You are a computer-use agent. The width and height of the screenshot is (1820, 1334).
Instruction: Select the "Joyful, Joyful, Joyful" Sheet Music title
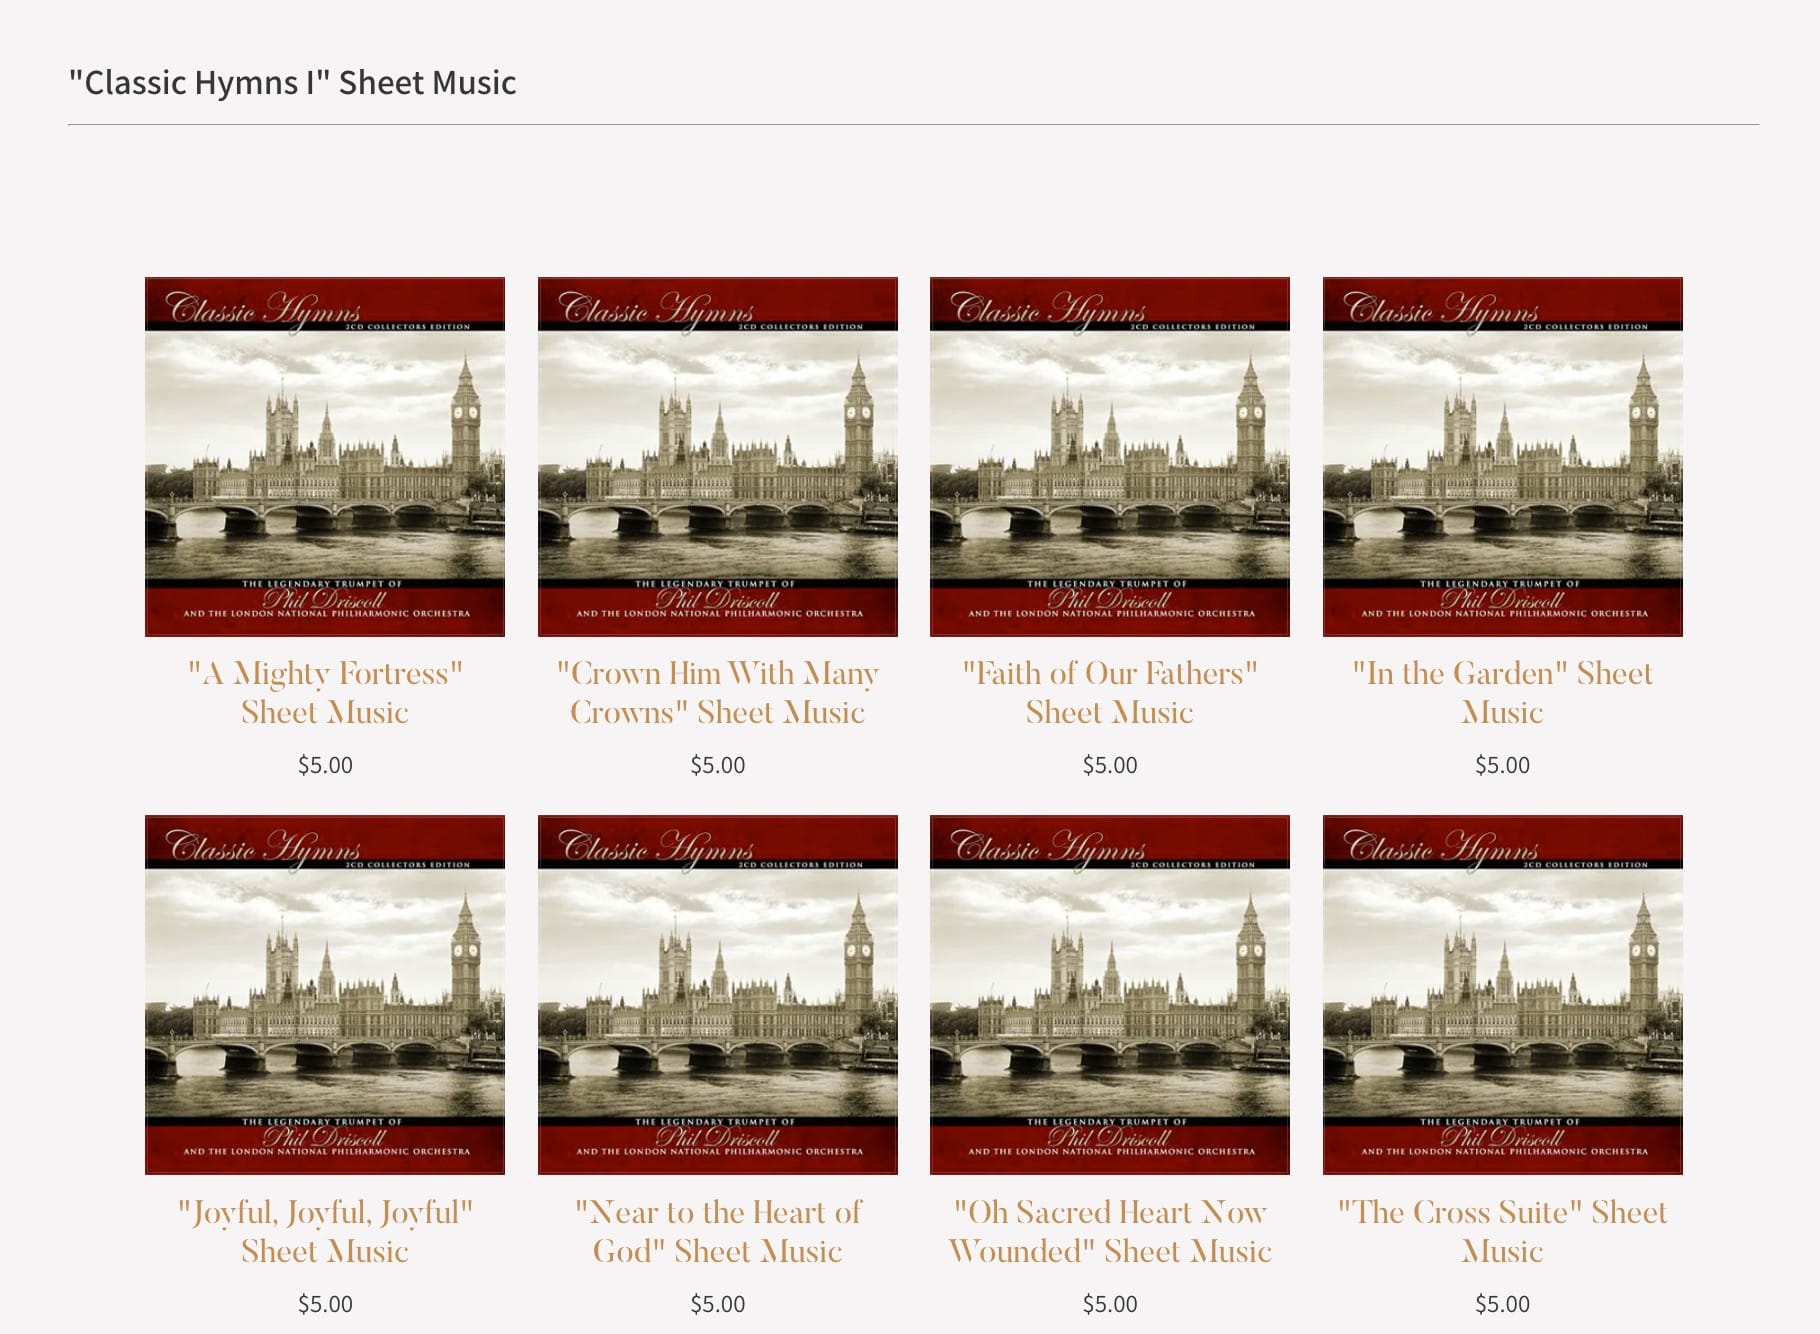point(325,1231)
